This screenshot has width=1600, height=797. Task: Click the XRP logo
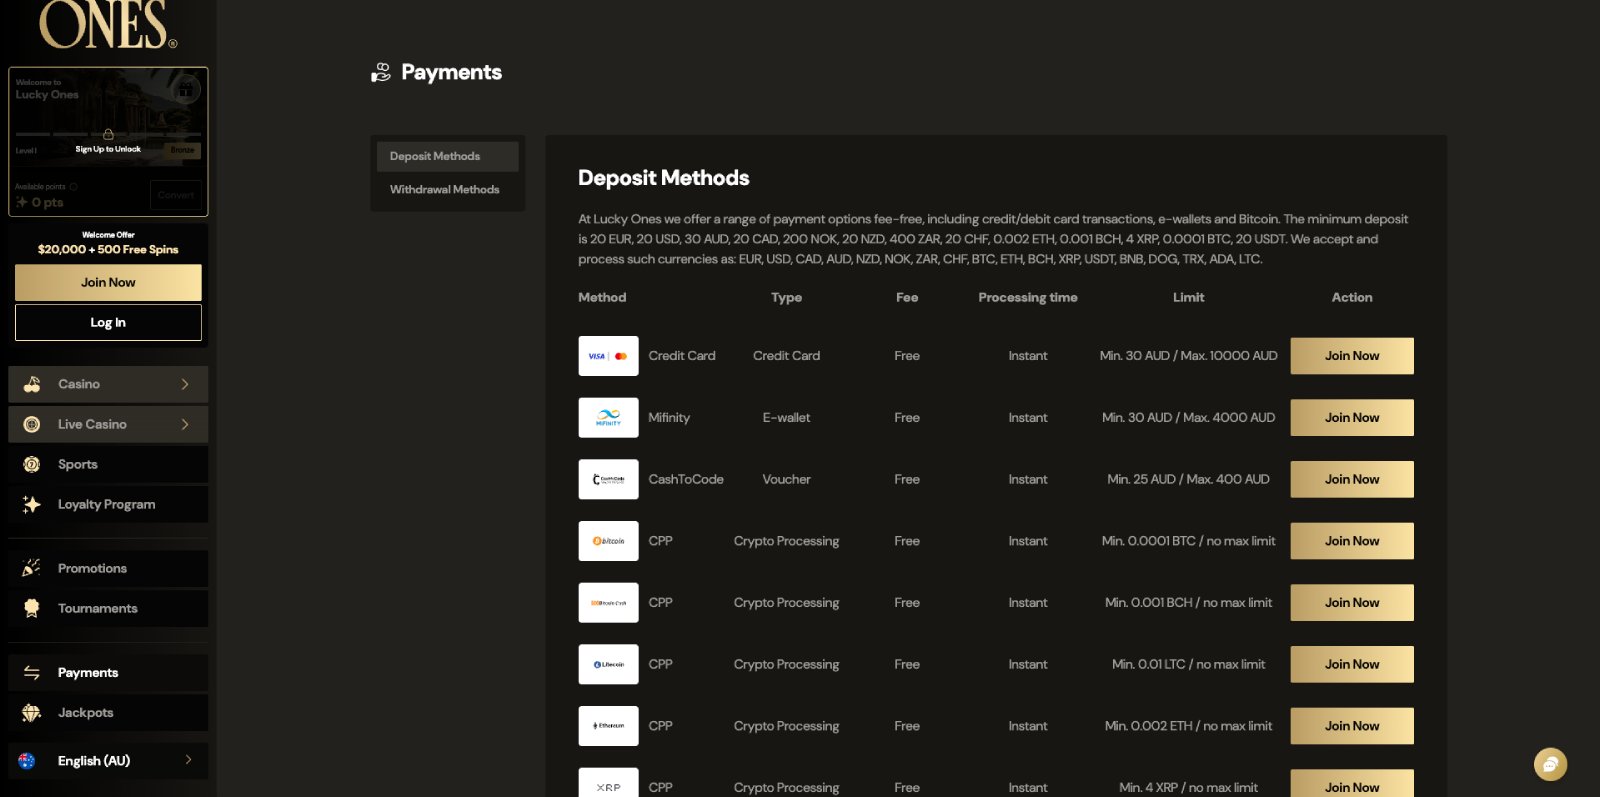pos(608,783)
